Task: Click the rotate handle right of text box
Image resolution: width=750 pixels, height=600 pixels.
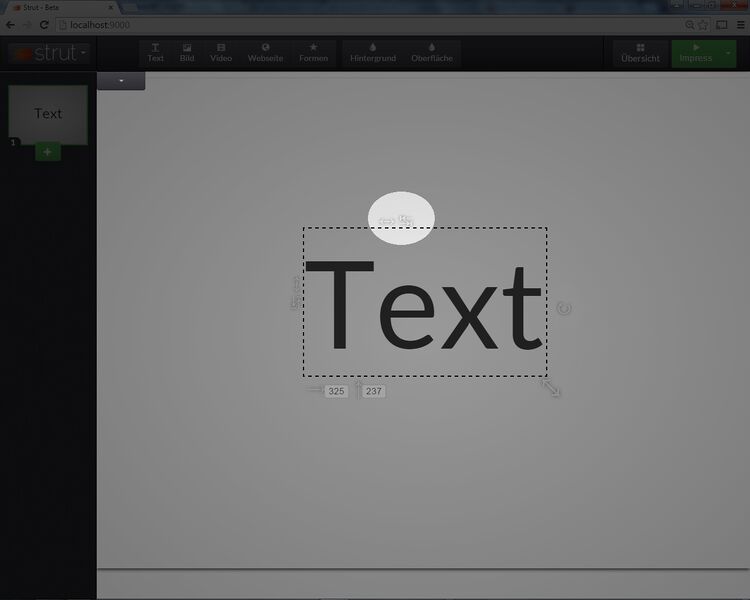Action: coord(564,308)
